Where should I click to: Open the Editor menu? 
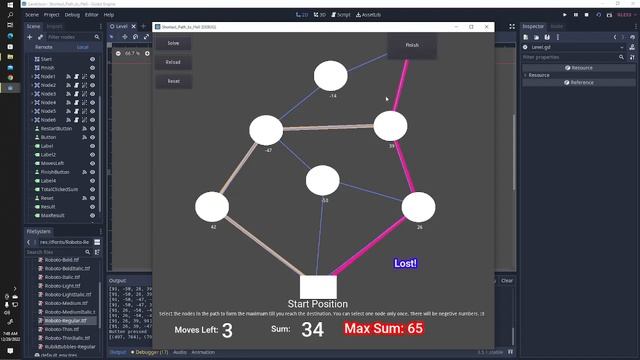point(91,15)
